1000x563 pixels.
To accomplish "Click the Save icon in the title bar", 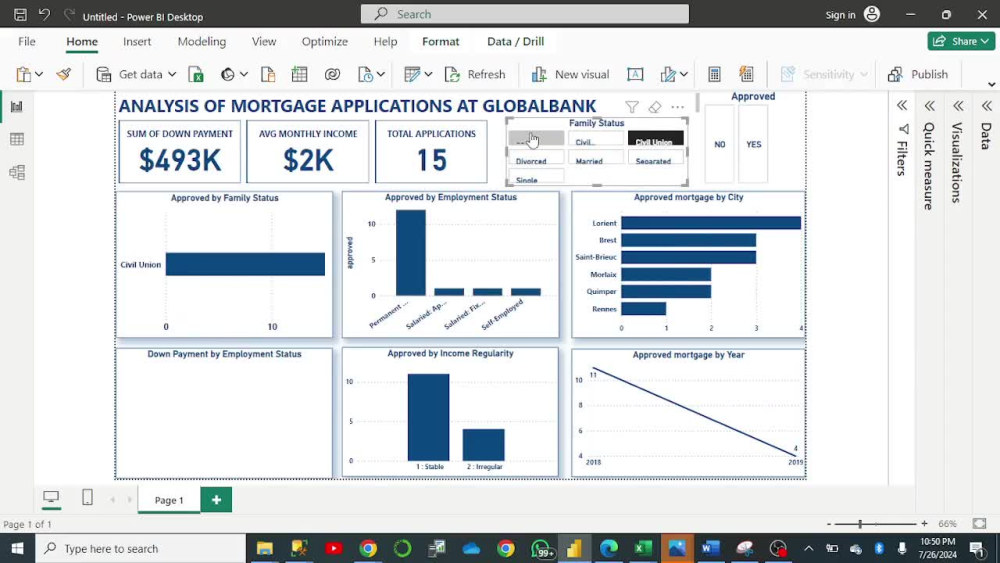I will pyautogui.click(x=20, y=14).
